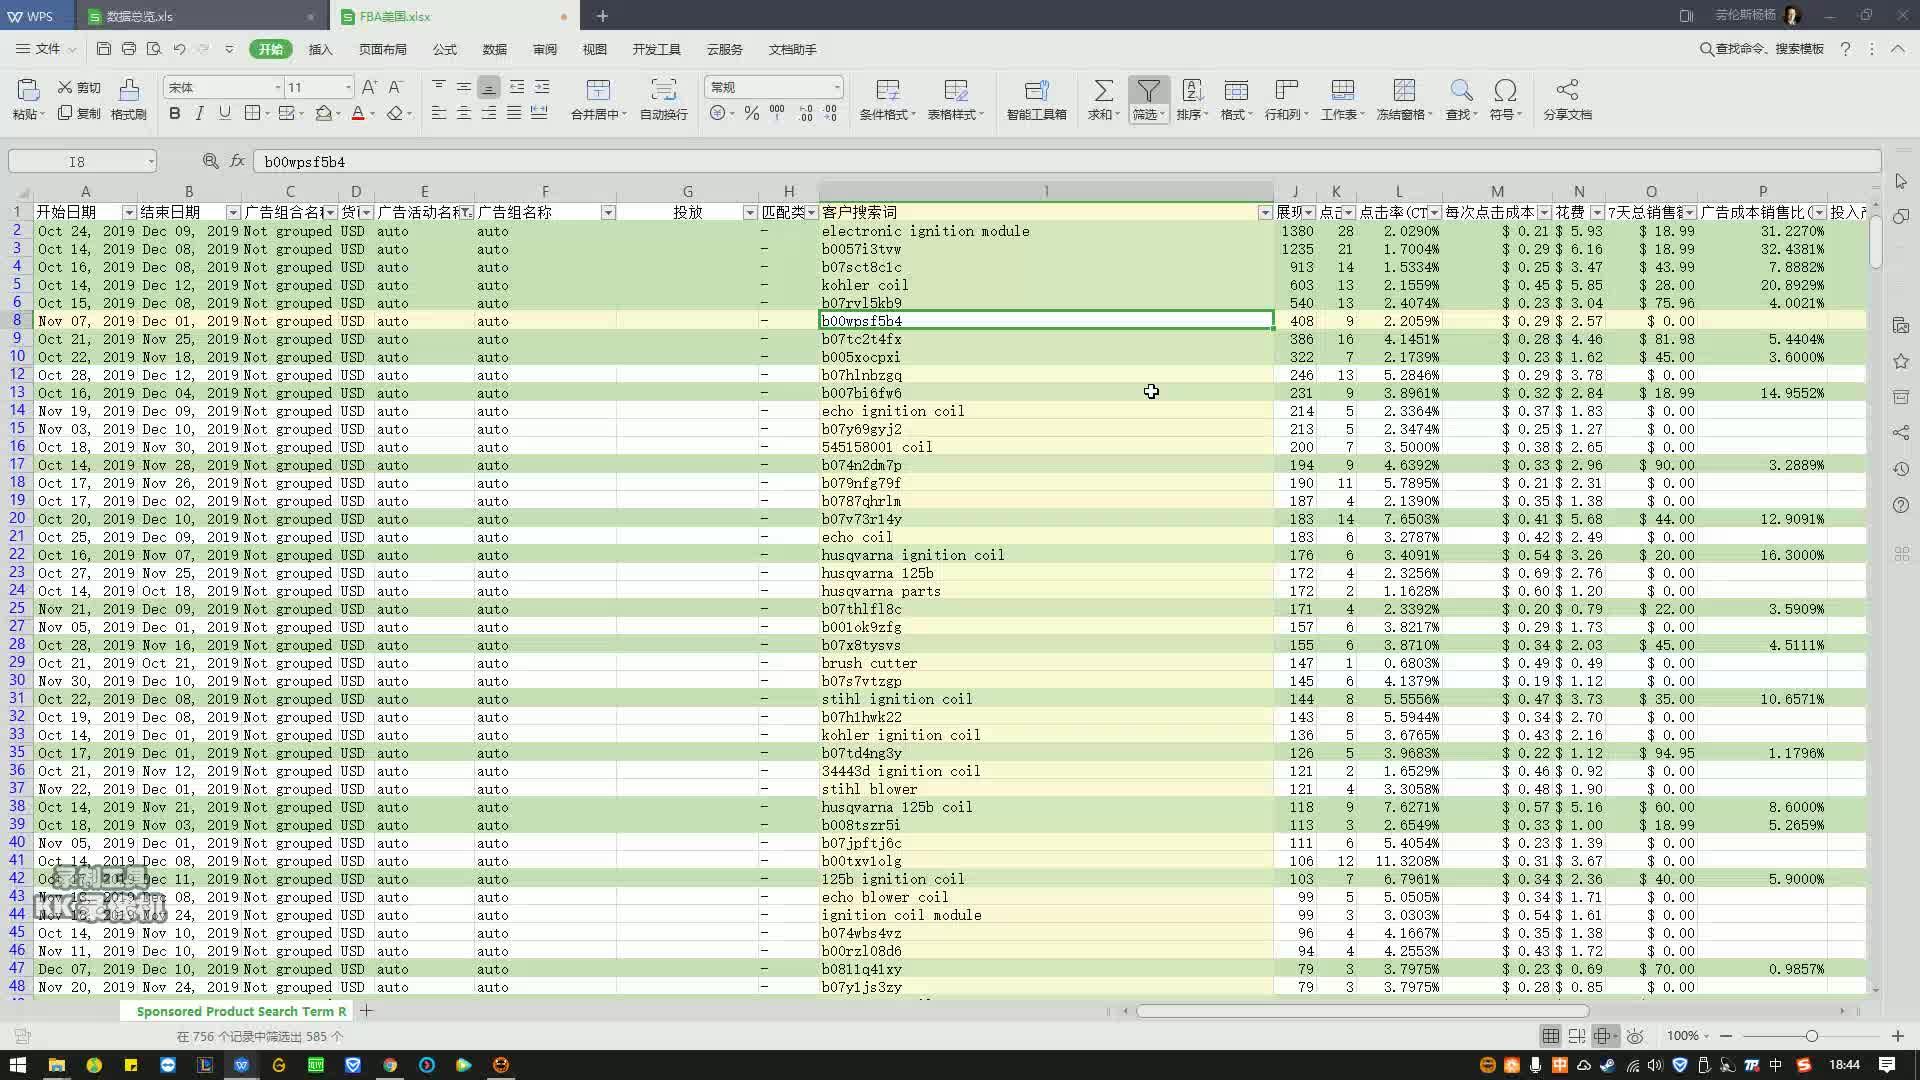
Task: Click the Undo arrow icon
Action: [179, 48]
